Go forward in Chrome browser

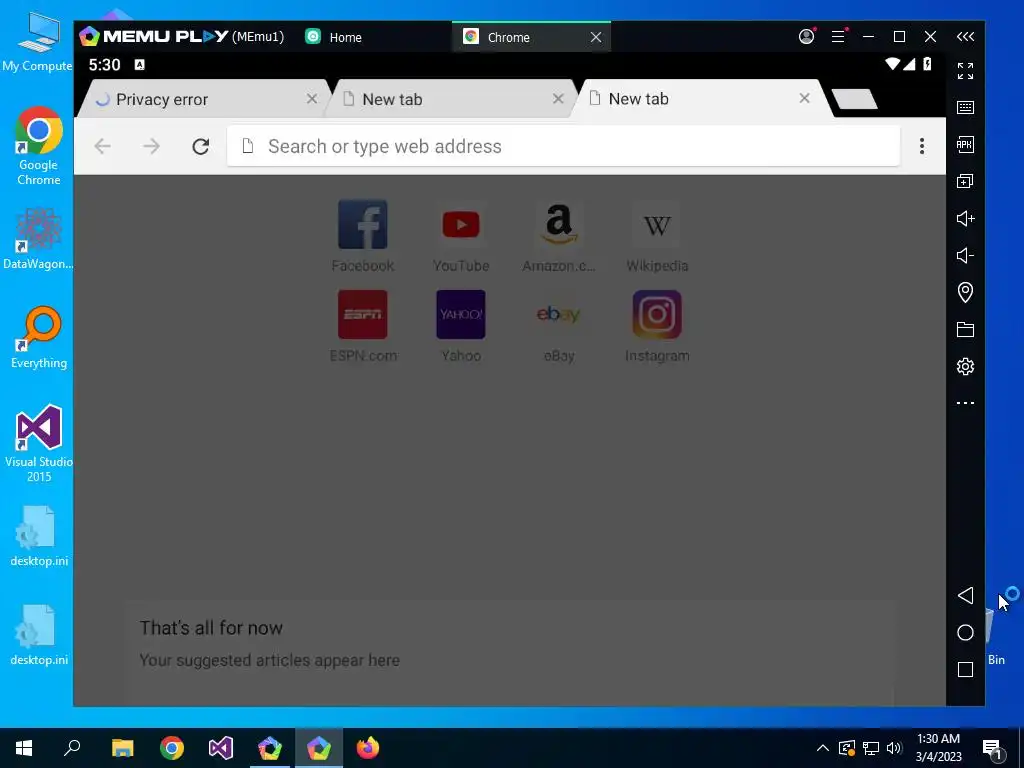click(x=152, y=146)
